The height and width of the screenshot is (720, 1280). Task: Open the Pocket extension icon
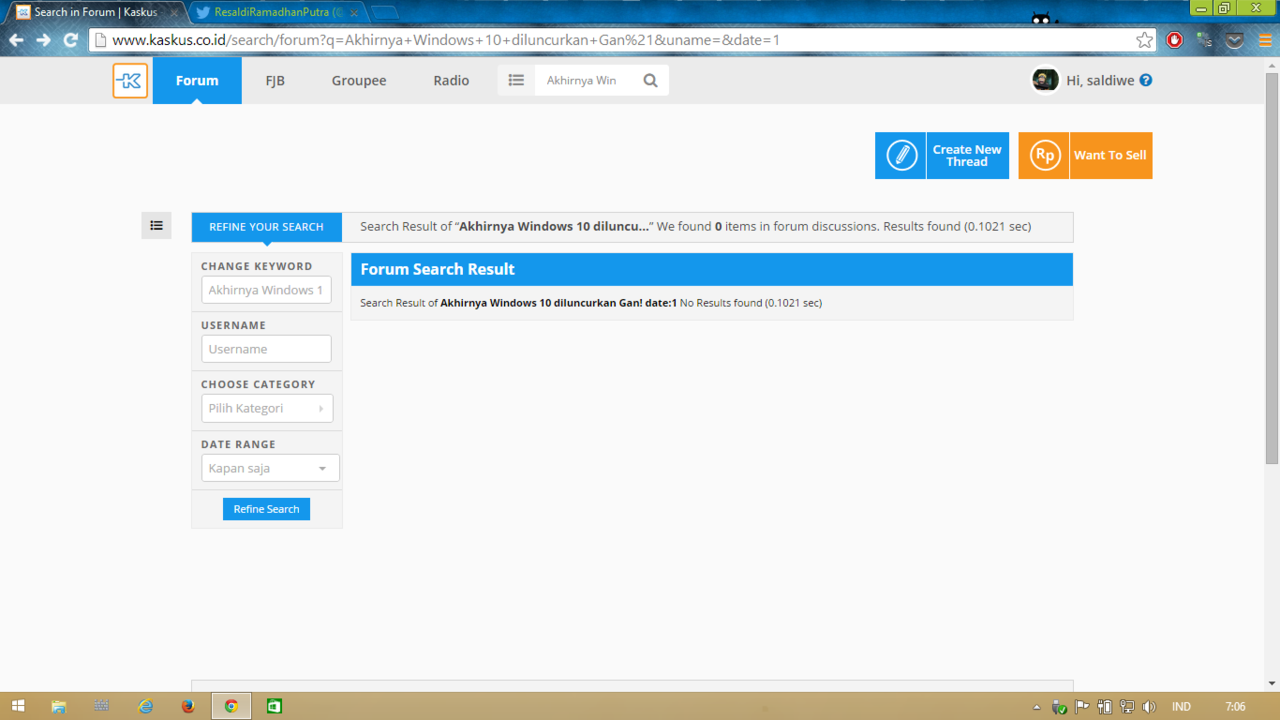(1235, 40)
